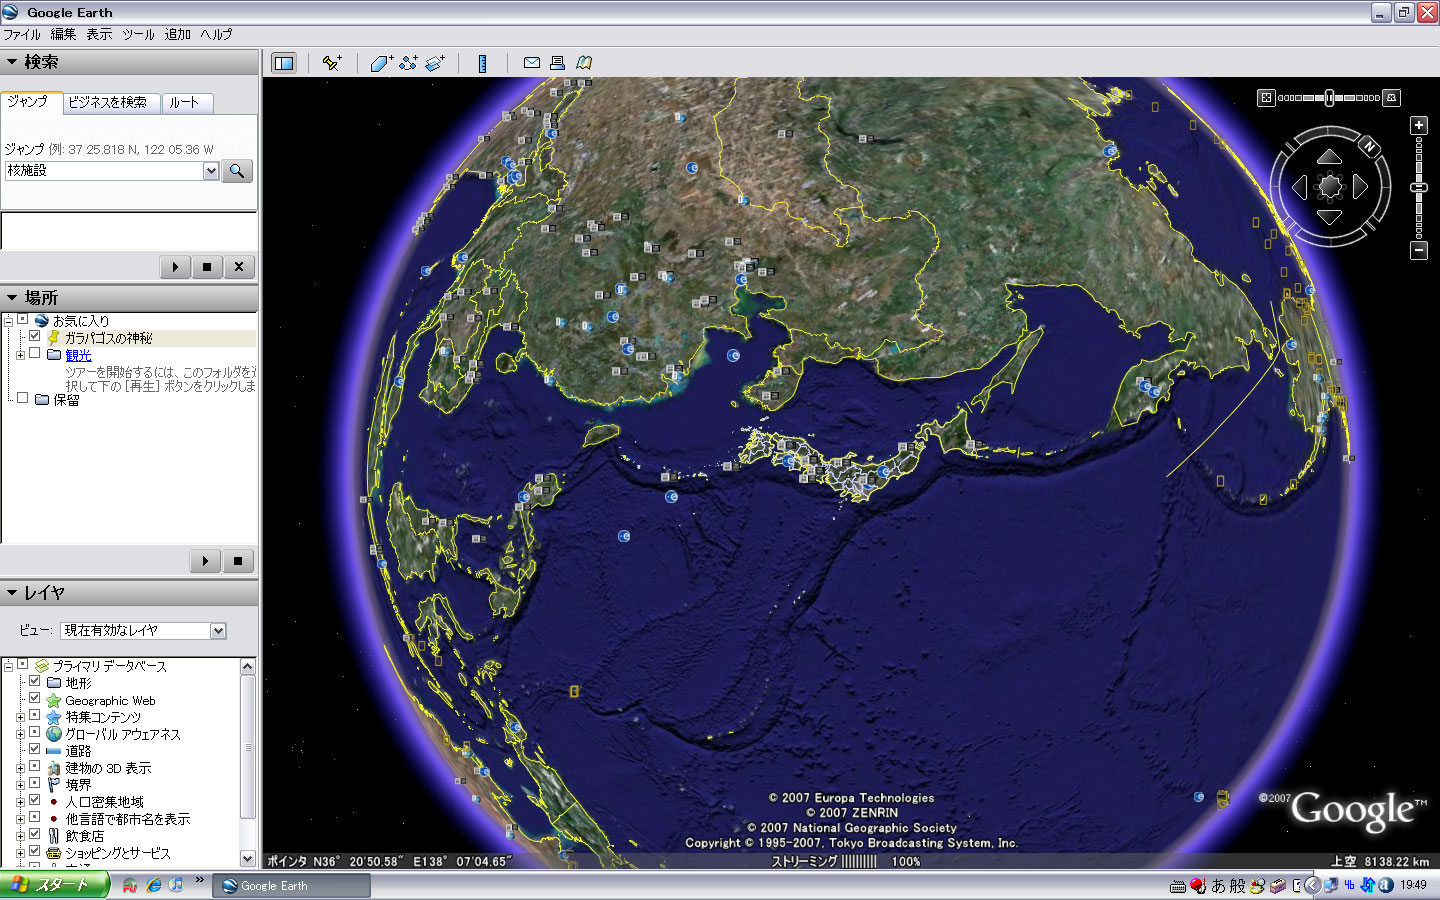Open the ruler measurement tool
Image resolution: width=1440 pixels, height=900 pixels.
pos(482,63)
